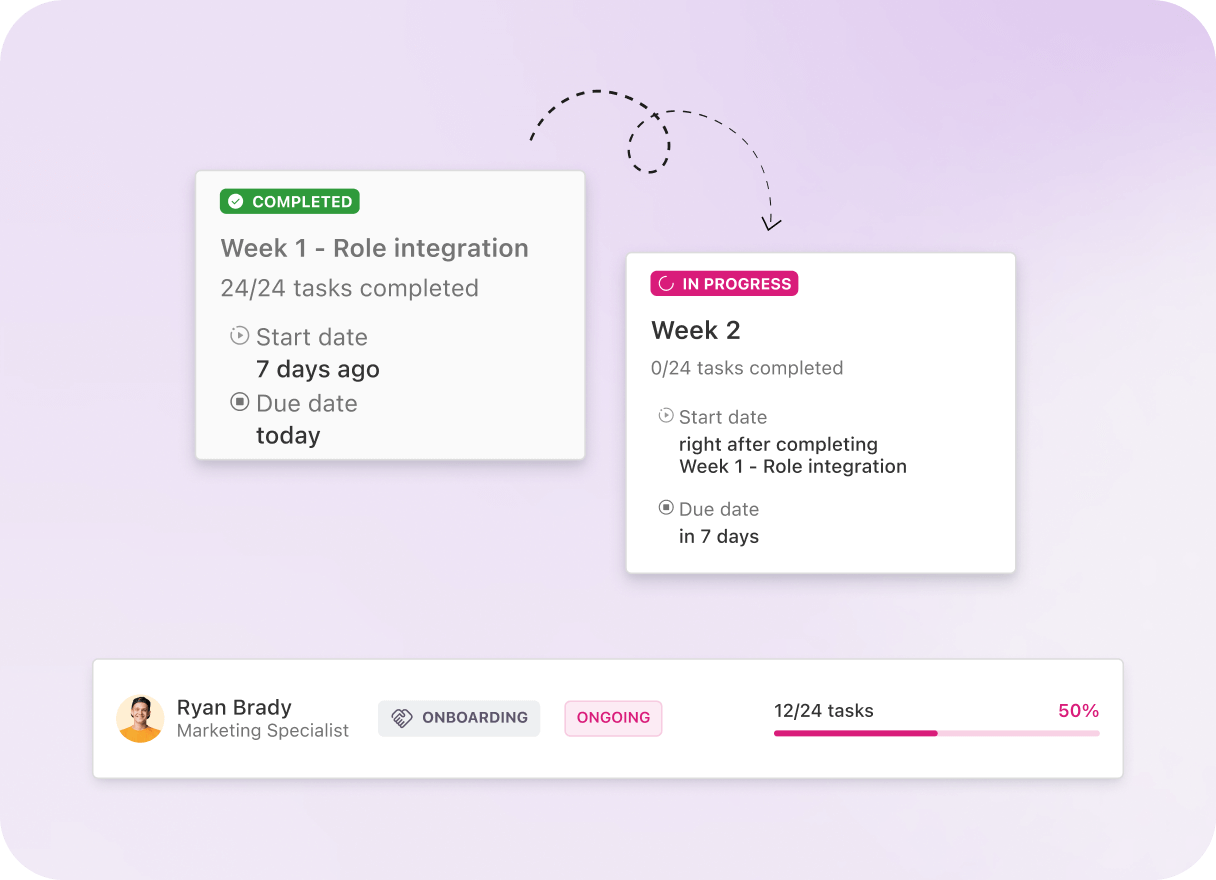Click the 24/24 tasks completed link
The image size is (1216, 880).
[349, 288]
